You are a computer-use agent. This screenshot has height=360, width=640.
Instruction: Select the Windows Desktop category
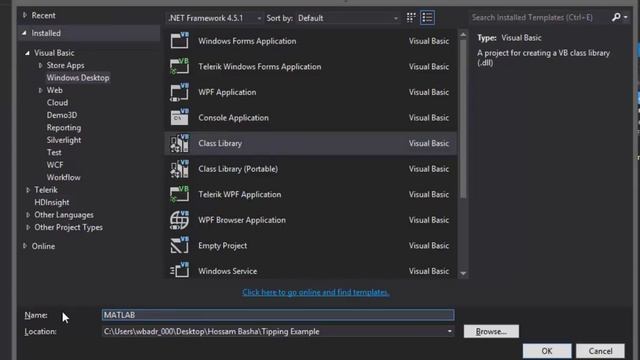78,78
